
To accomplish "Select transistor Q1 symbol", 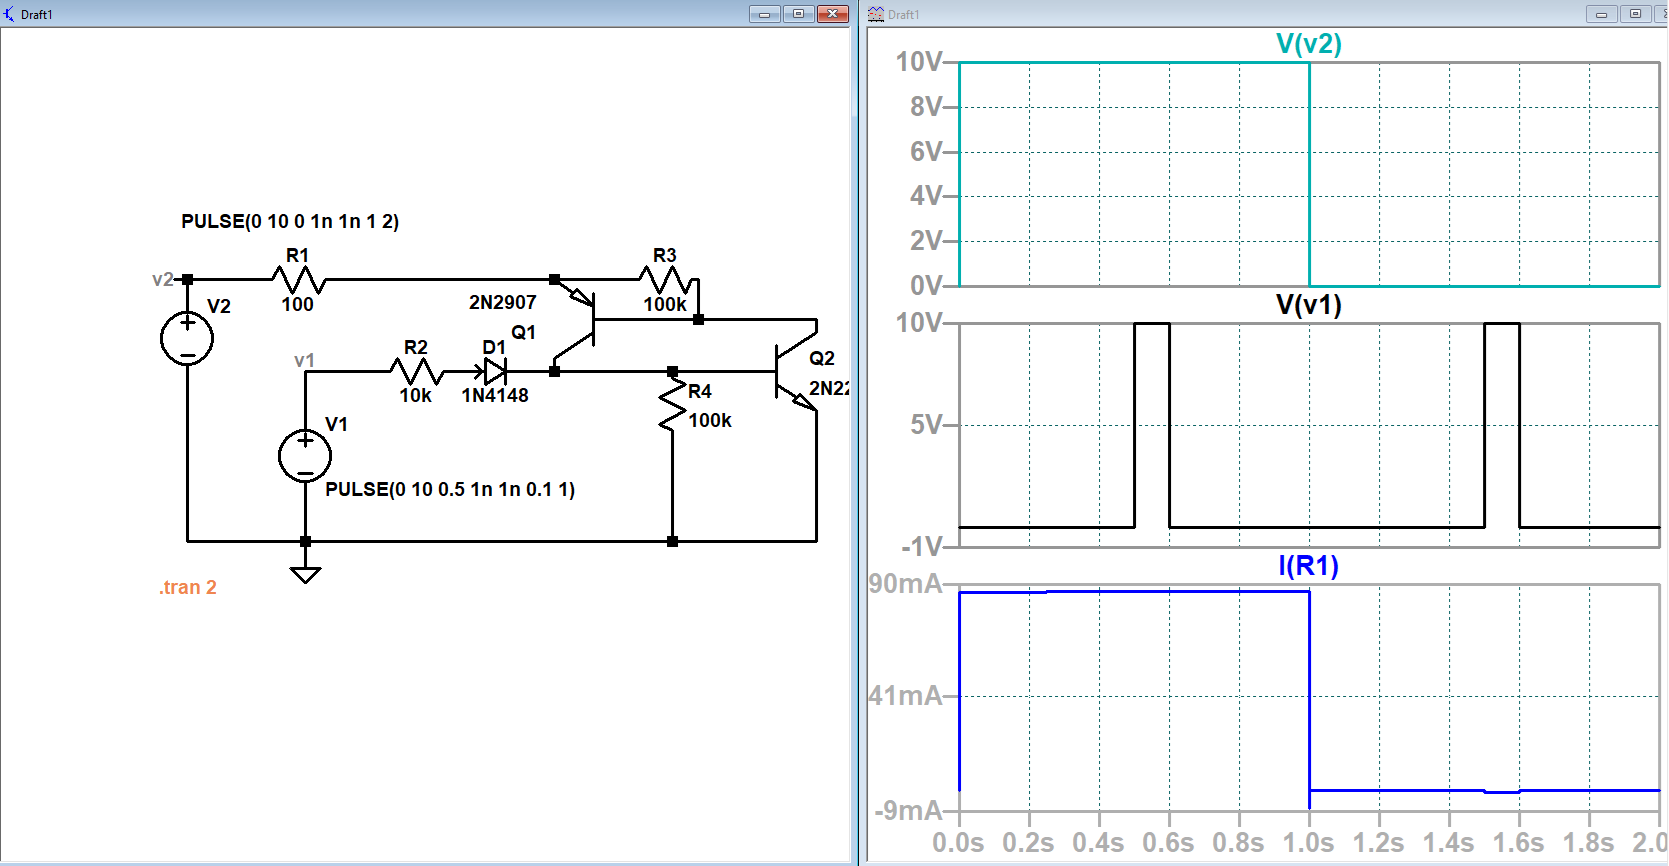I will pos(575,322).
